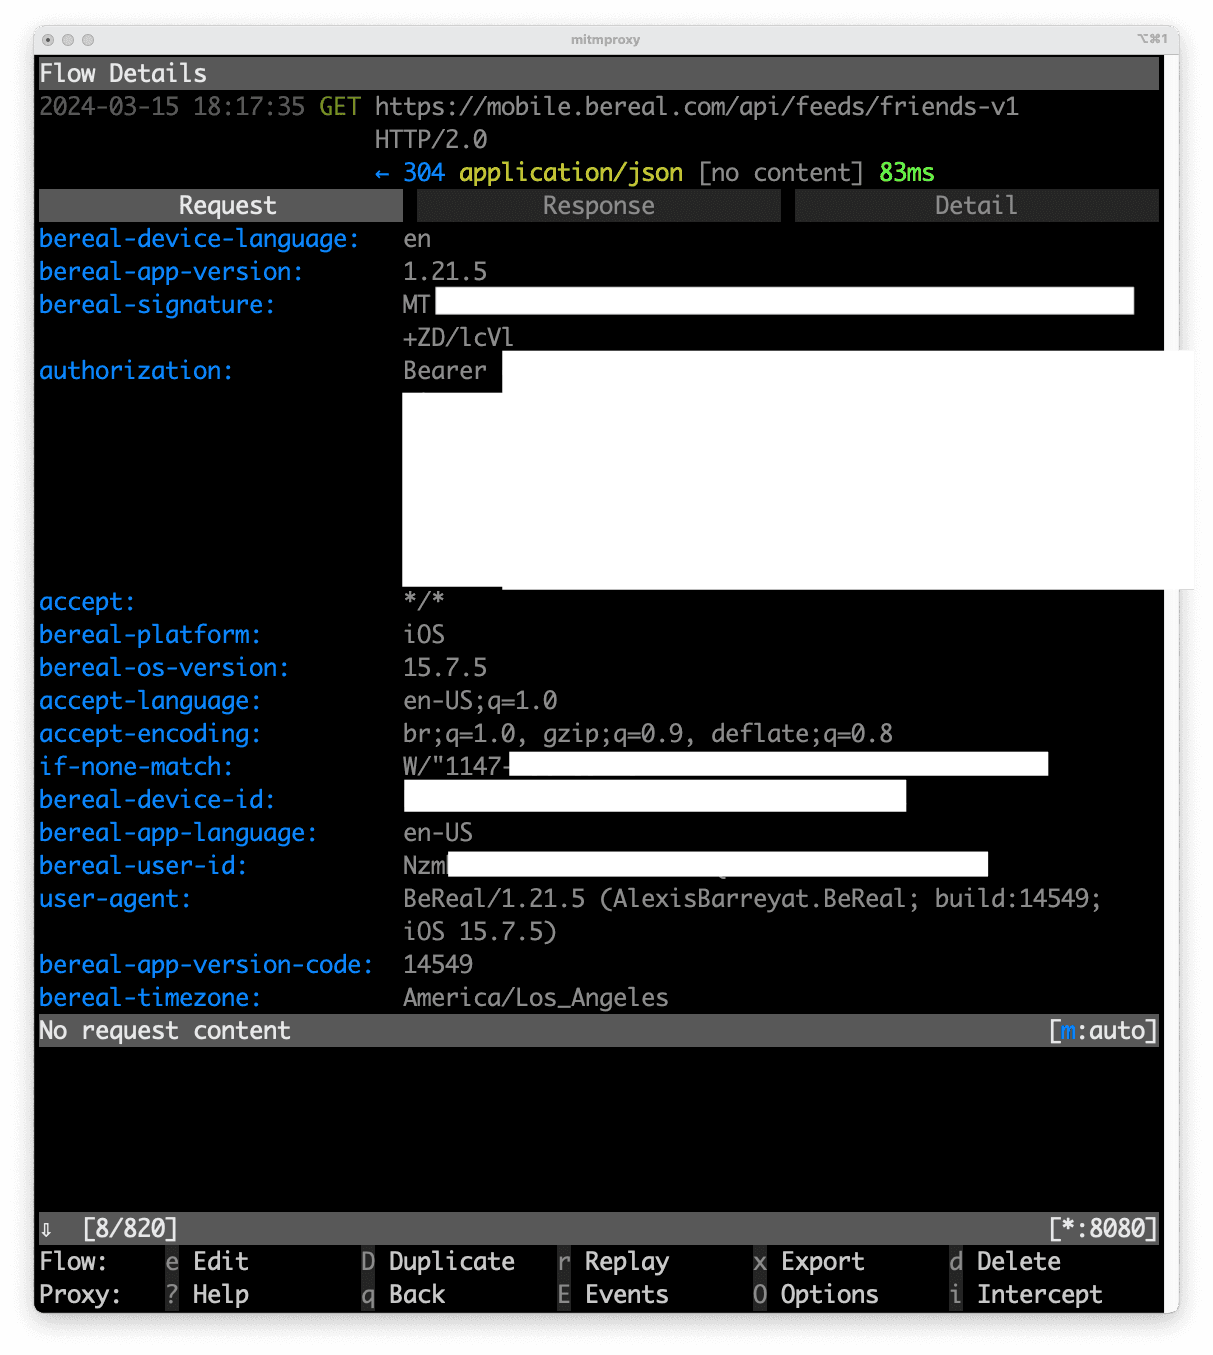This screenshot has width=1213, height=1355.
Task: Click the [*:8080] listen port indicator
Action: pyautogui.click(x=1103, y=1228)
